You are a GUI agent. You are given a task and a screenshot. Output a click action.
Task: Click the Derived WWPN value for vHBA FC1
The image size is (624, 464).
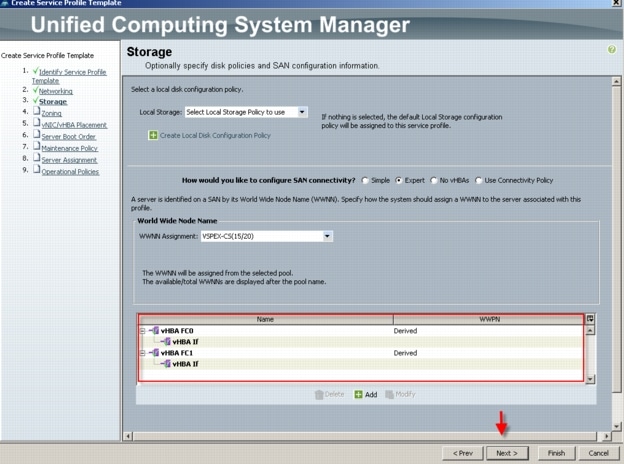click(x=405, y=353)
